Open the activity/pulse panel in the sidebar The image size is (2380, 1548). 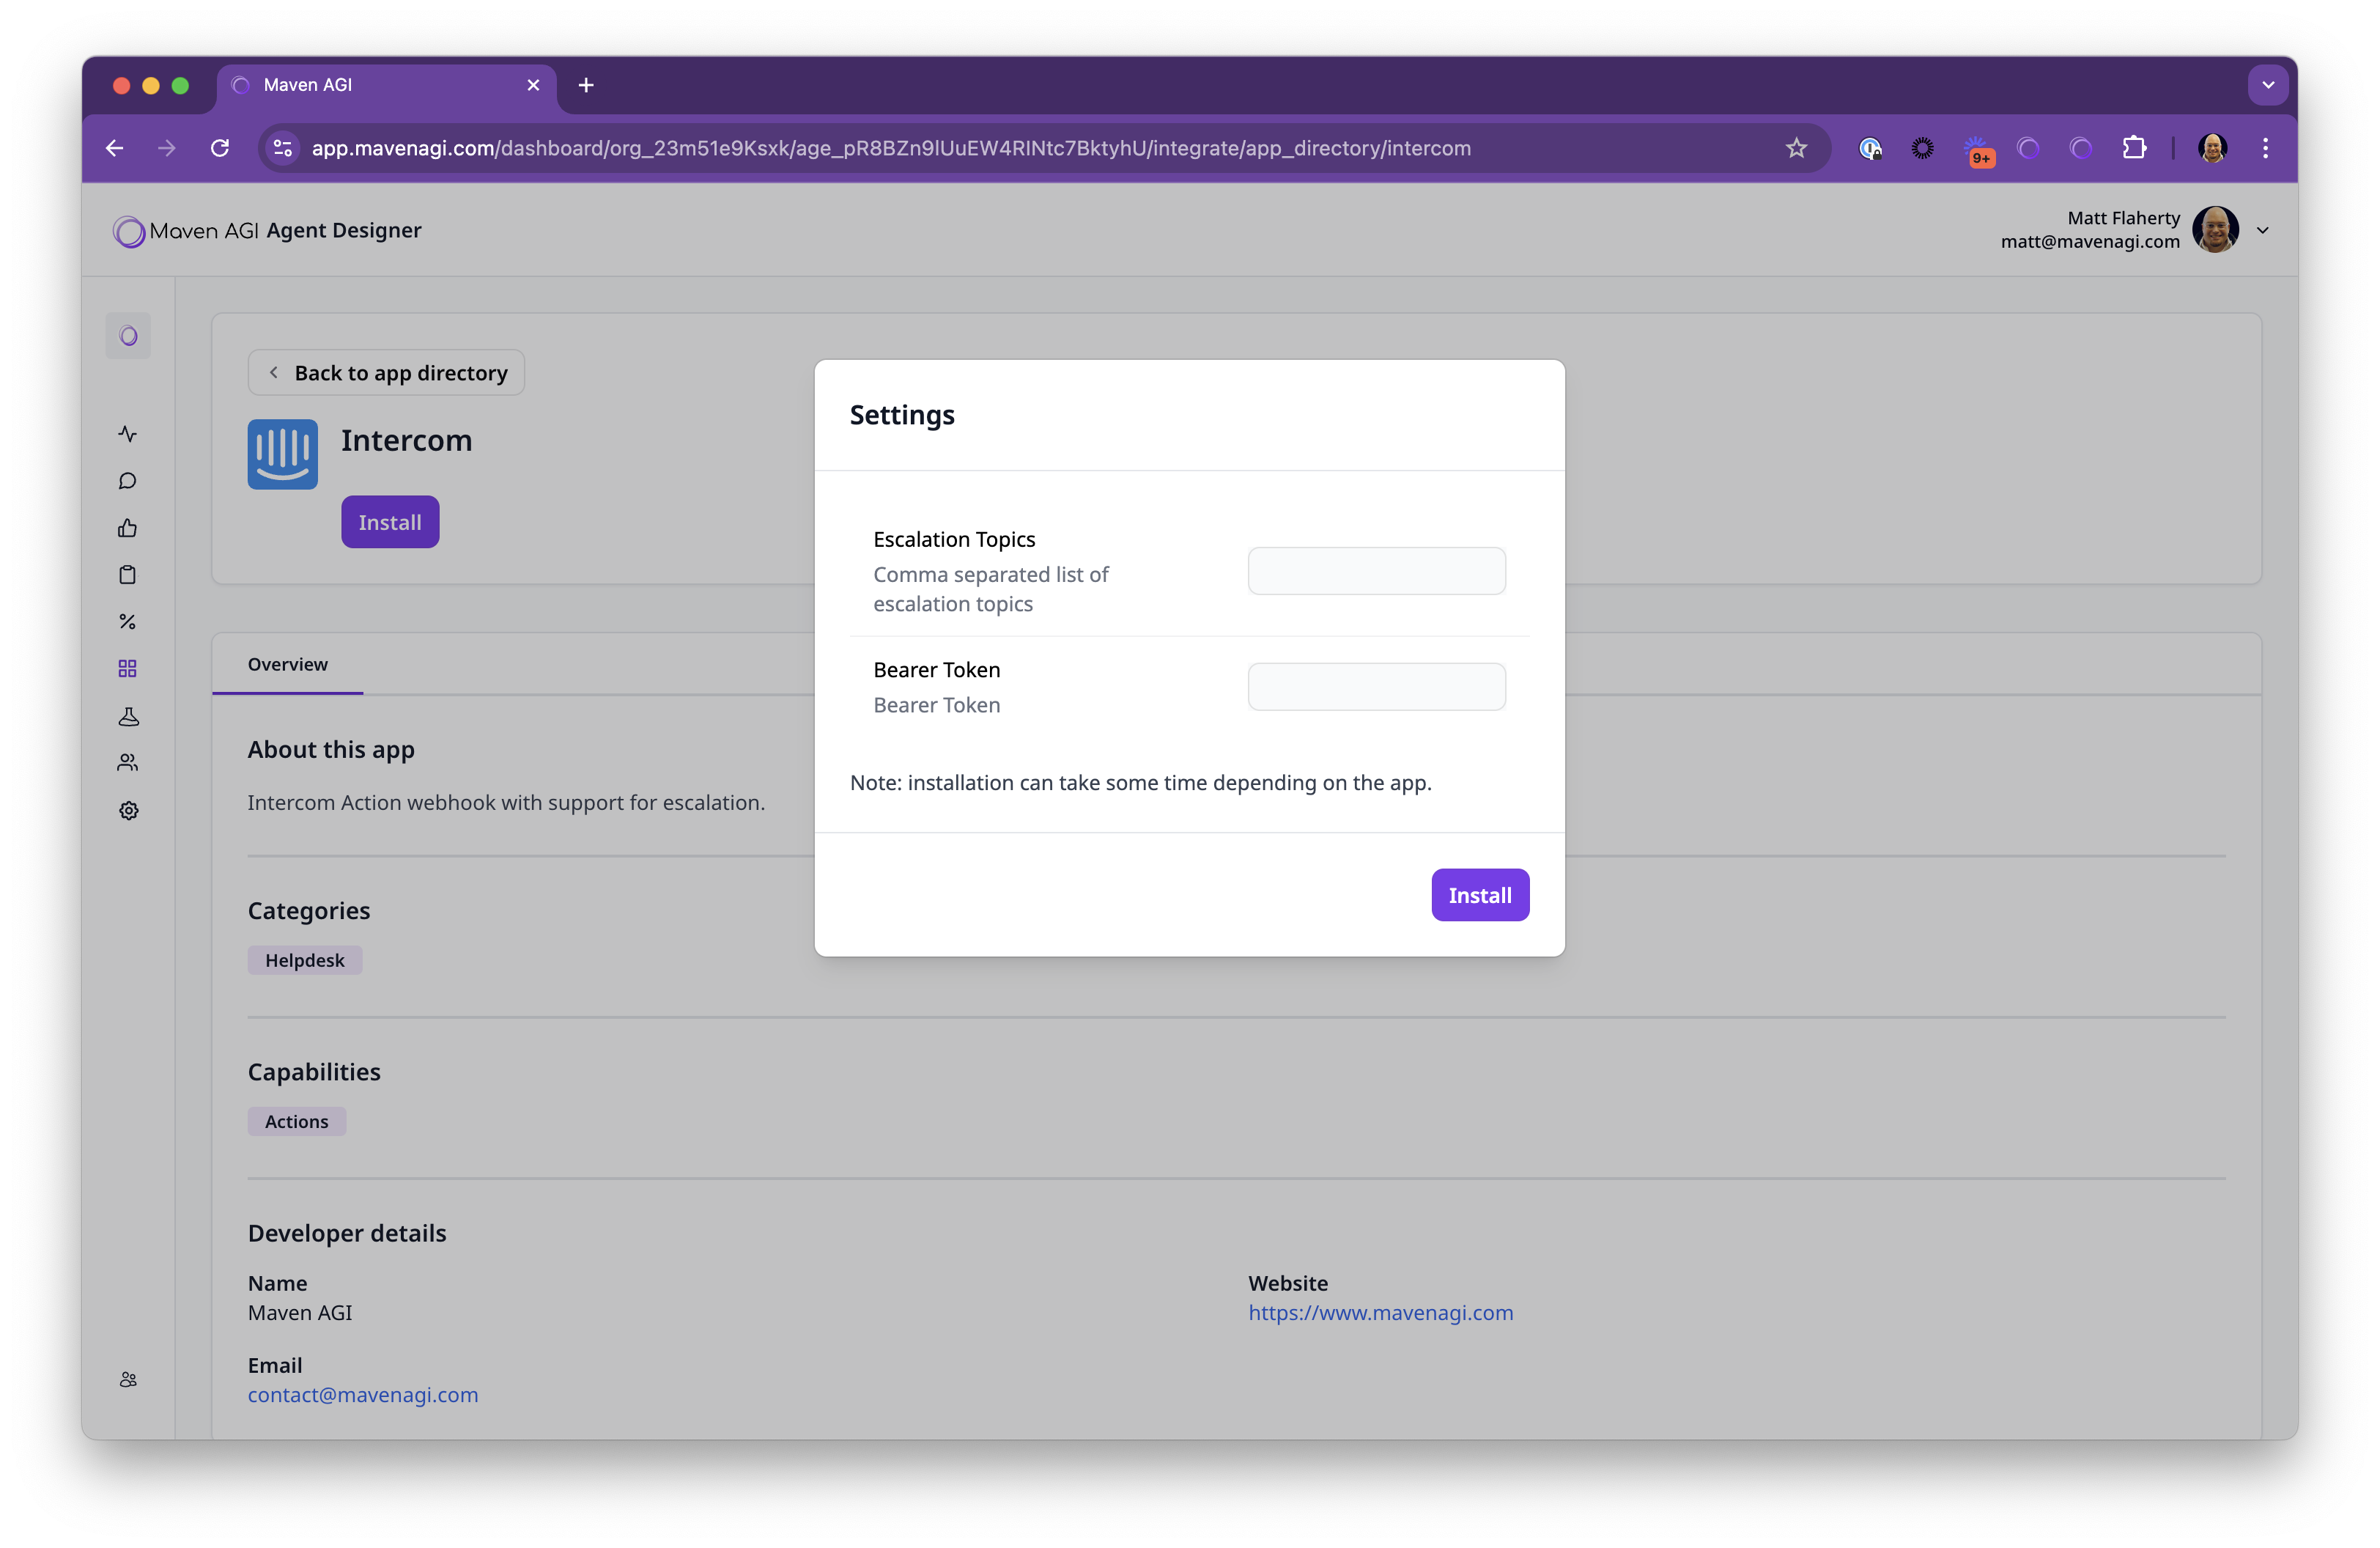tap(128, 434)
